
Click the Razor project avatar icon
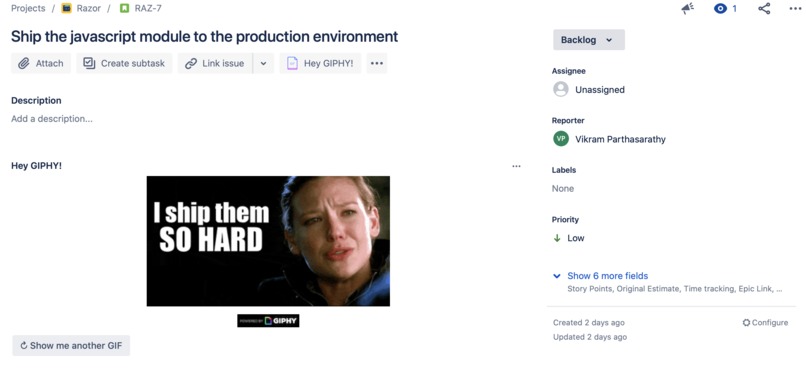pos(66,8)
